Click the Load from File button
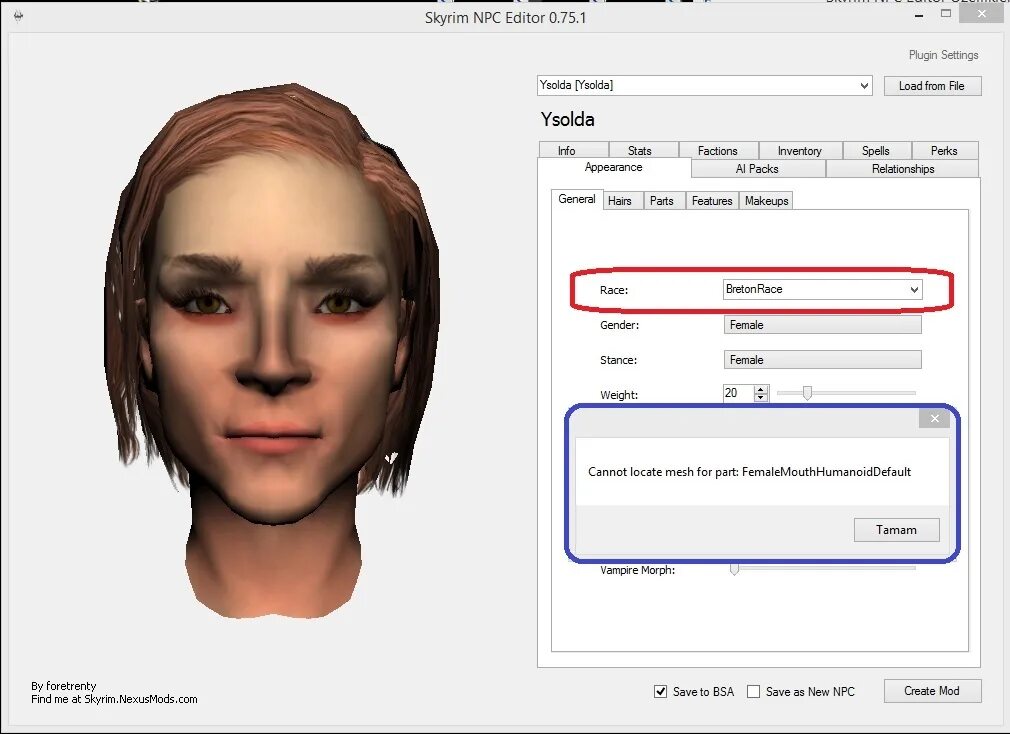This screenshot has width=1010, height=734. 932,86
